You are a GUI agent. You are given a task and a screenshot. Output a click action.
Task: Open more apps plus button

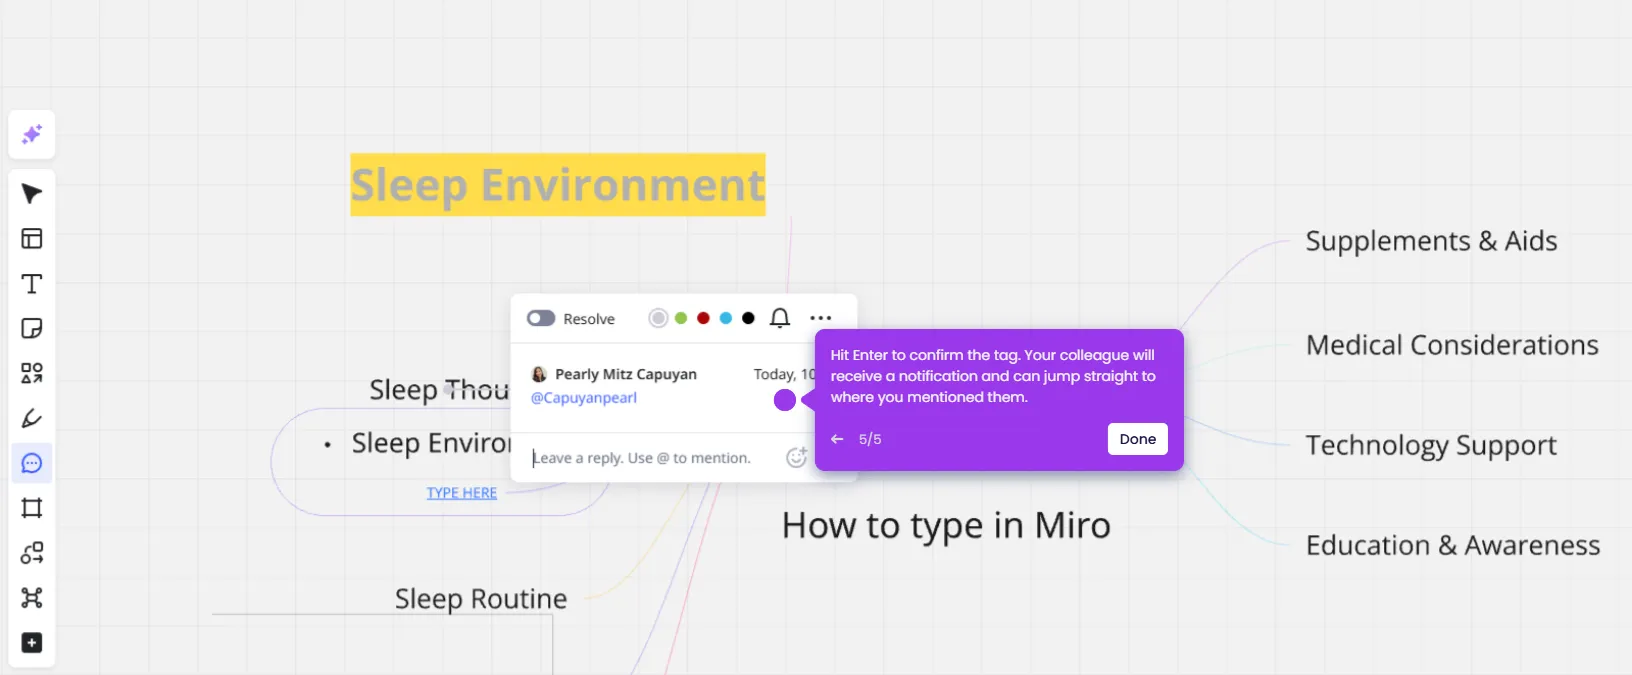[x=32, y=643]
